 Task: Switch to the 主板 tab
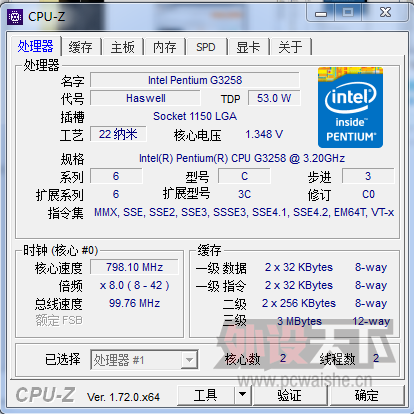click(x=123, y=47)
